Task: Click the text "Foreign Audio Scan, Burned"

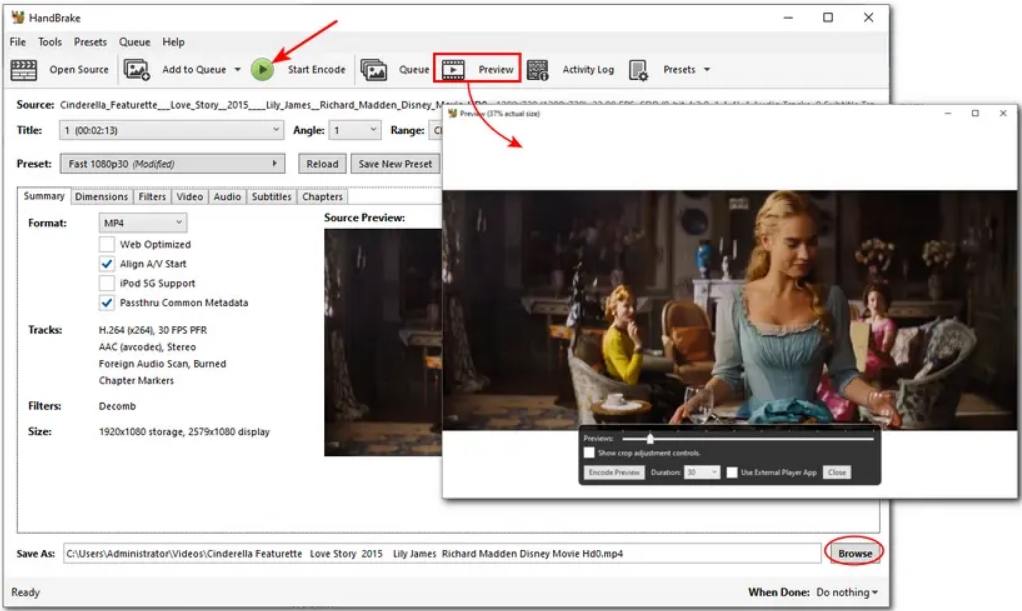Action: pos(162,364)
